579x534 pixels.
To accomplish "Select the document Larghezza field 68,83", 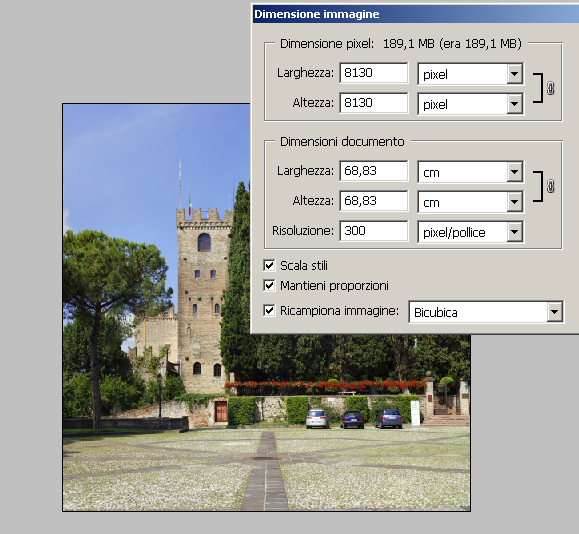I will pos(374,170).
